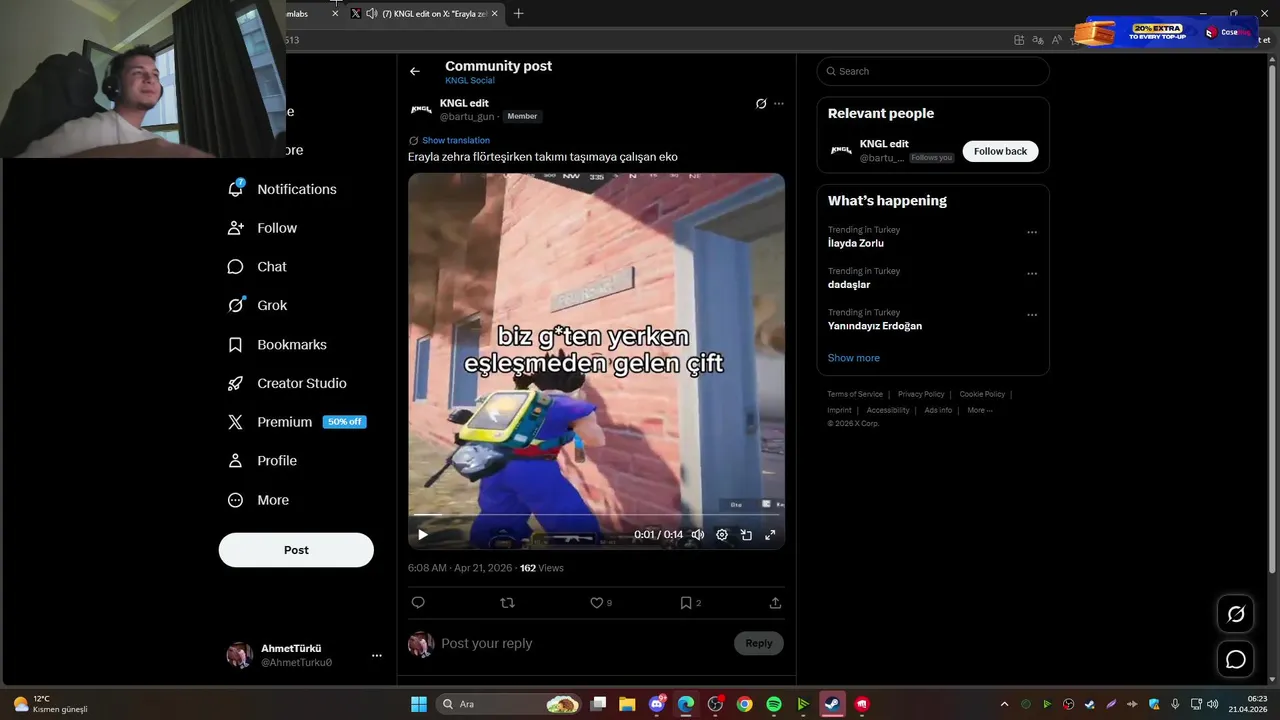
Task: Open more options for Yanındayız Erdoğan trend
Action: tap(1032, 315)
